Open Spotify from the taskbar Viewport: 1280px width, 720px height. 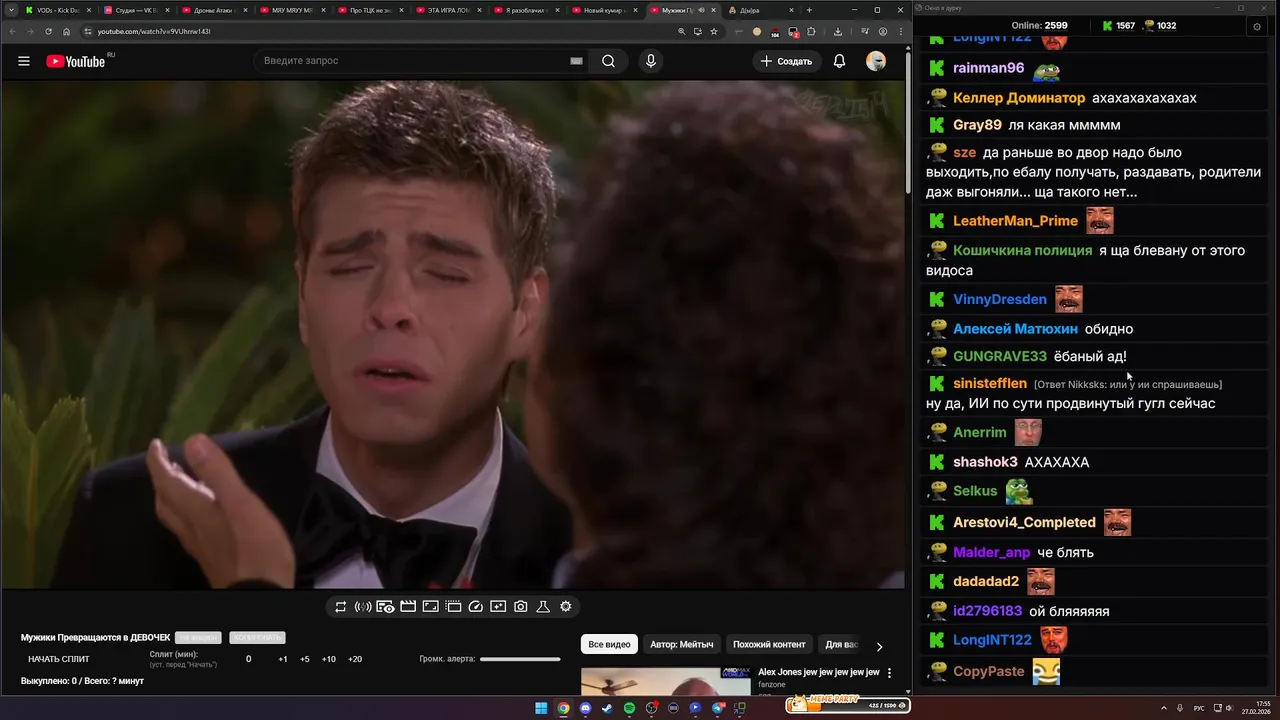629,708
